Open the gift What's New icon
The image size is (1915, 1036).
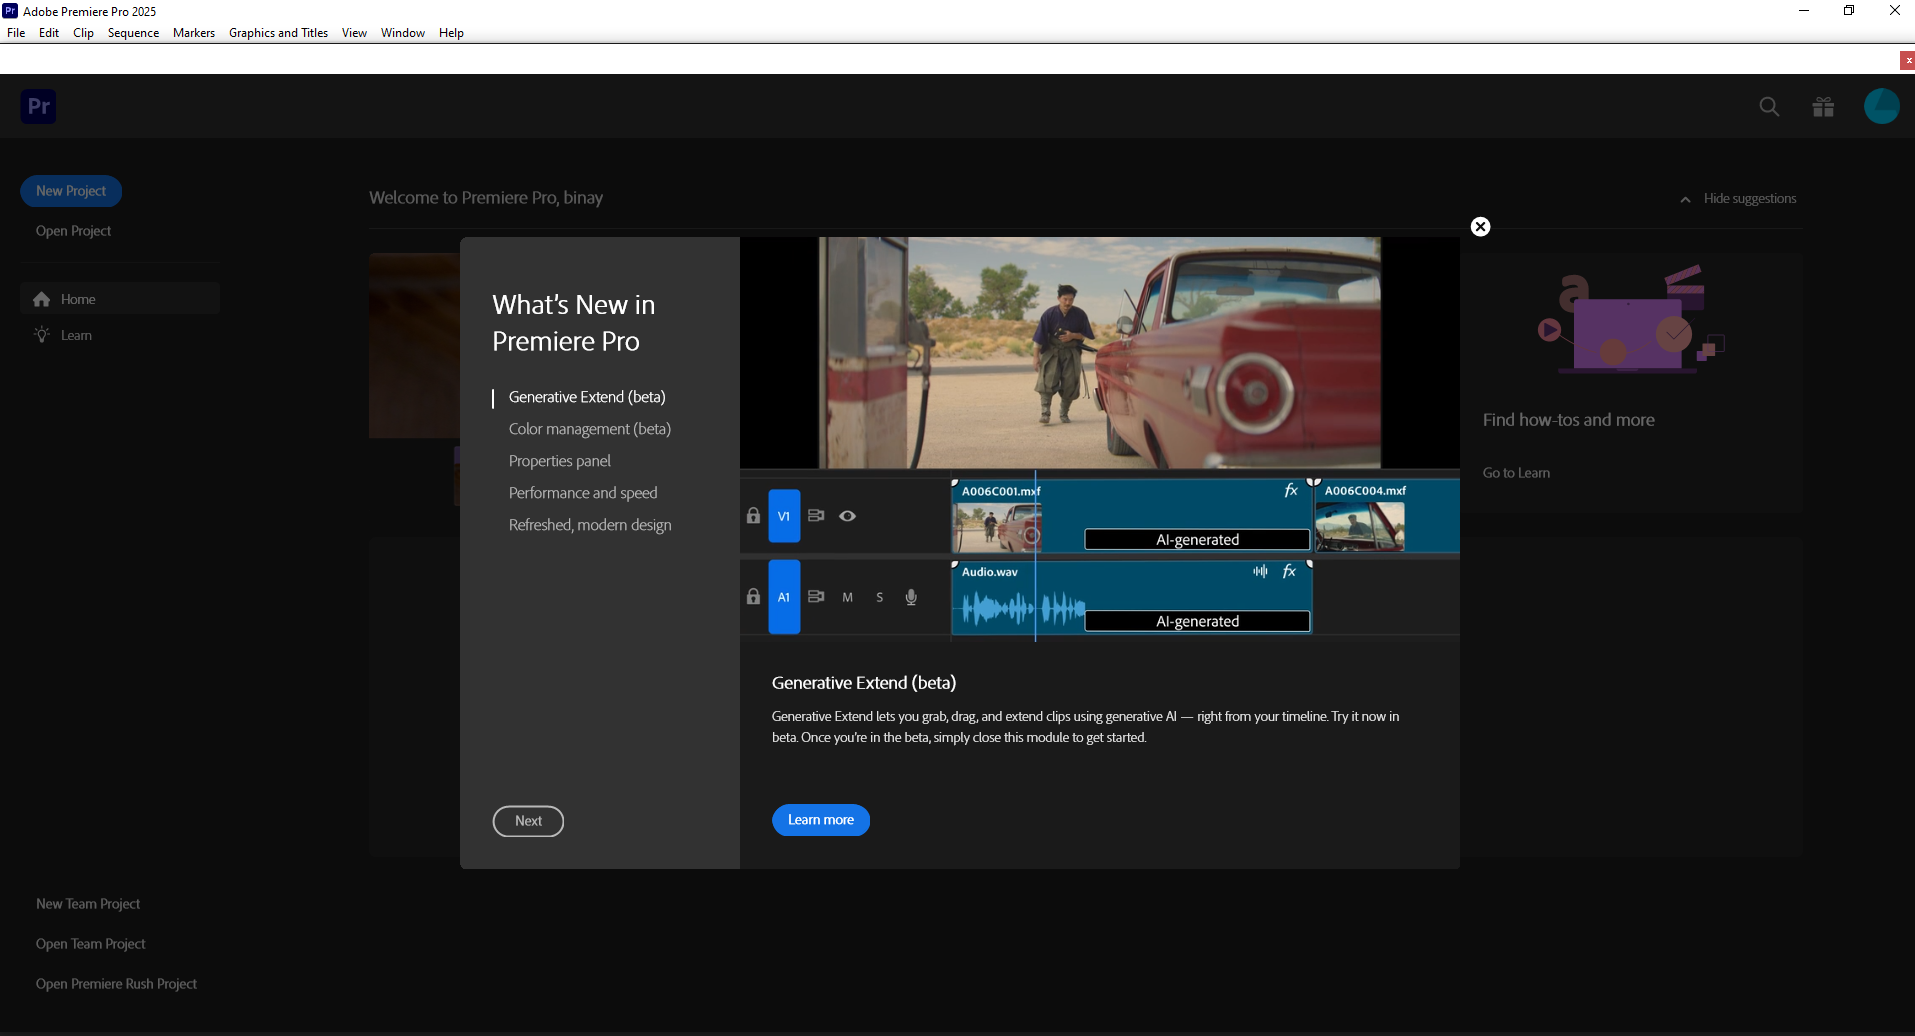pyautogui.click(x=1823, y=107)
